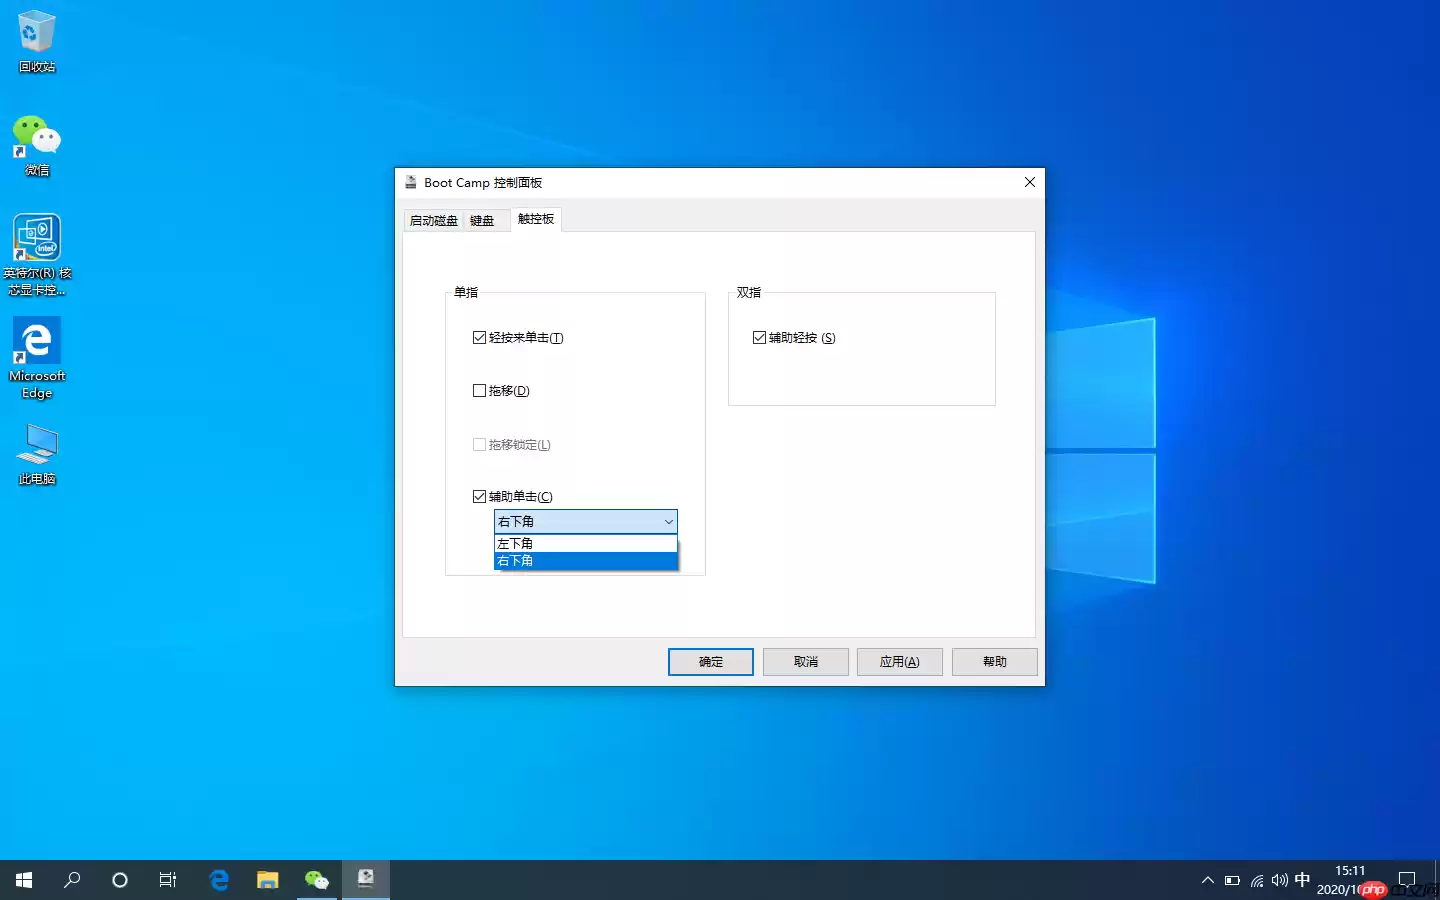
Task: Open File Explorer from the taskbar
Action: (x=267, y=879)
